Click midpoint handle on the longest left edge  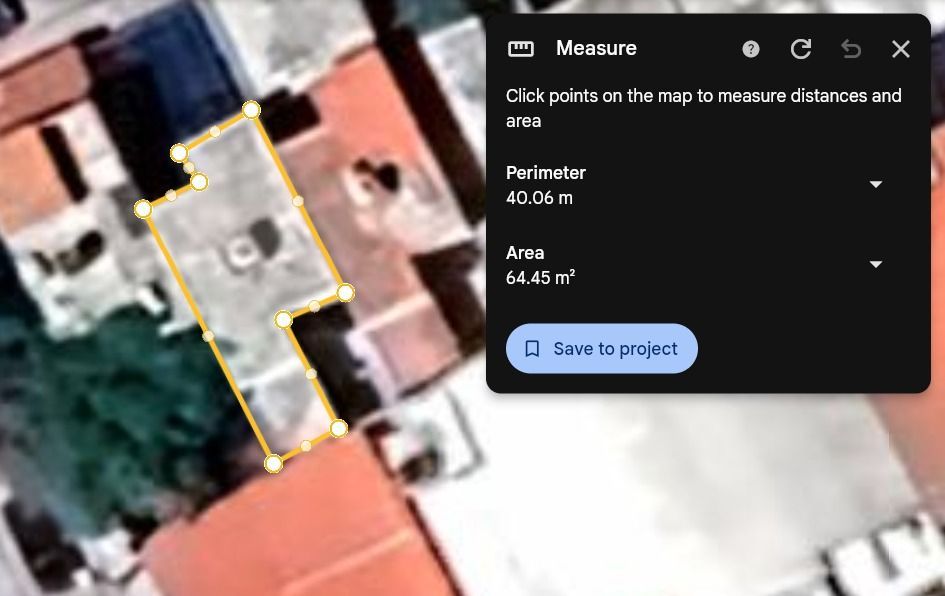point(208,336)
